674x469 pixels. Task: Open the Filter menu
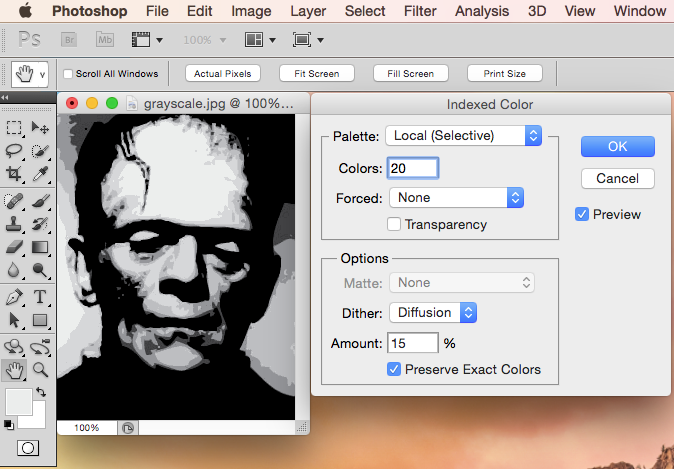click(420, 11)
